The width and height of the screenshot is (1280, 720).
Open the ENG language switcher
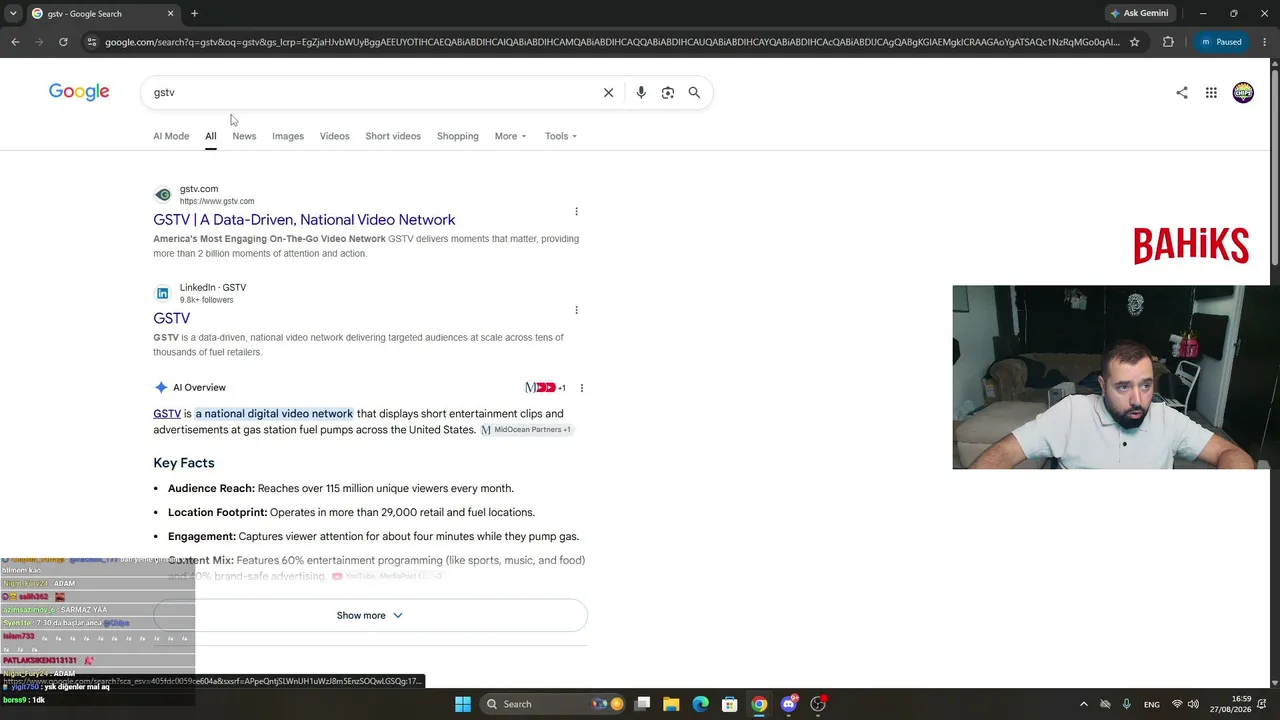pos(1152,704)
